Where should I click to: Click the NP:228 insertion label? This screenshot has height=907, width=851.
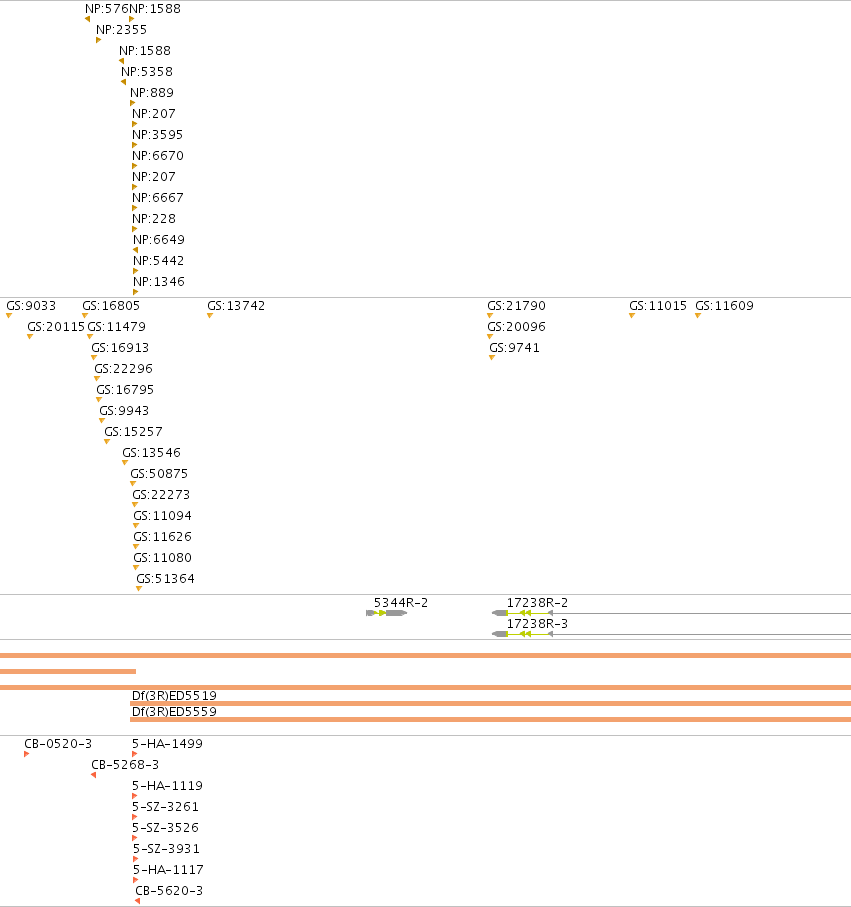[154, 219]
